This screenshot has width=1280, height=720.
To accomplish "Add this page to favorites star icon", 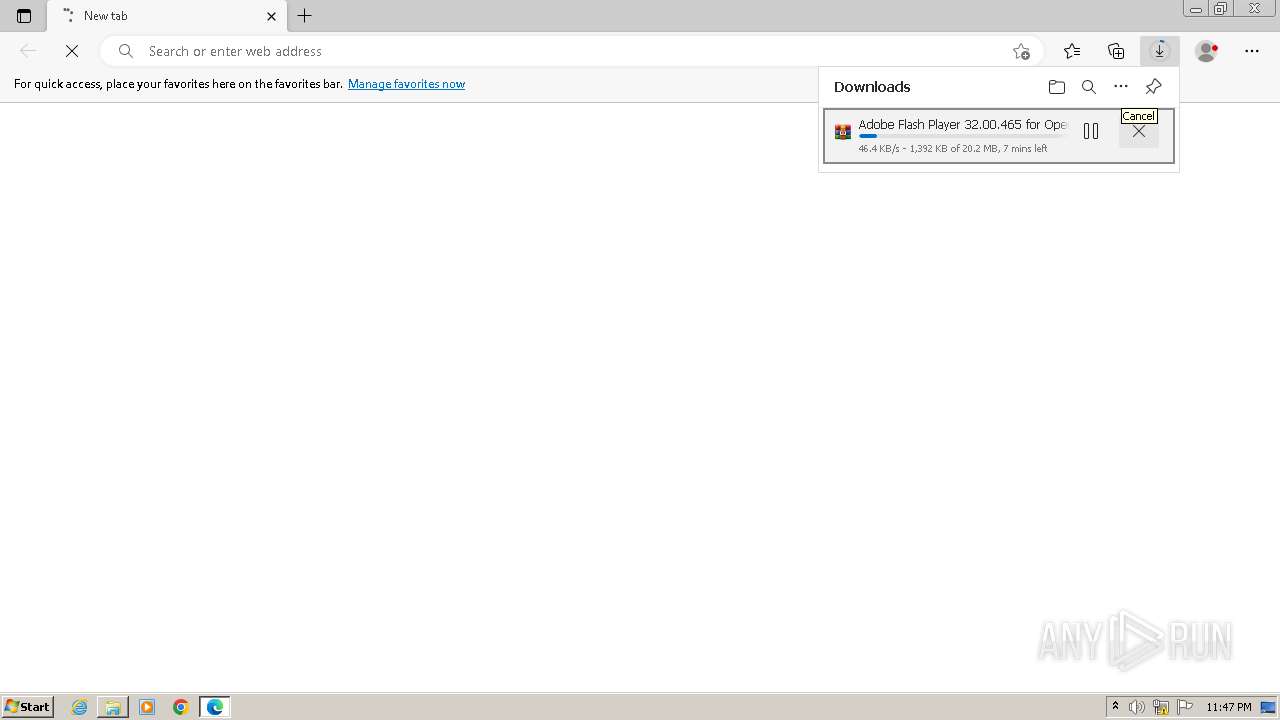I will pos(1021,51).
